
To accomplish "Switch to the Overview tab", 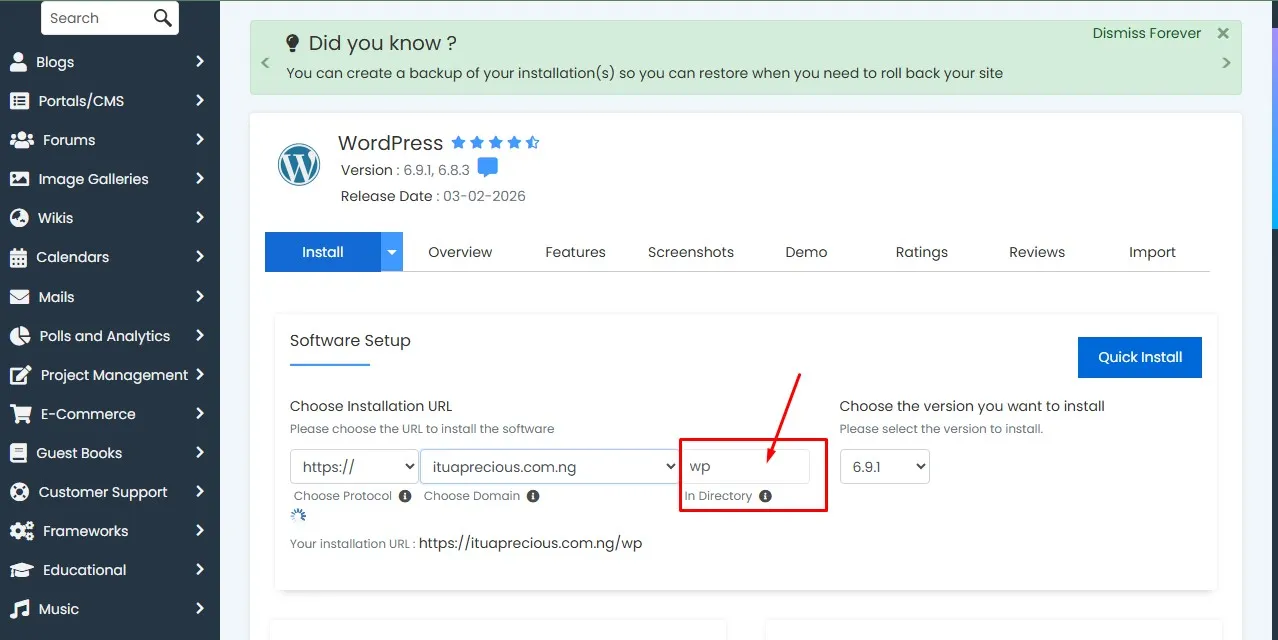I will (x=459, y=252).
